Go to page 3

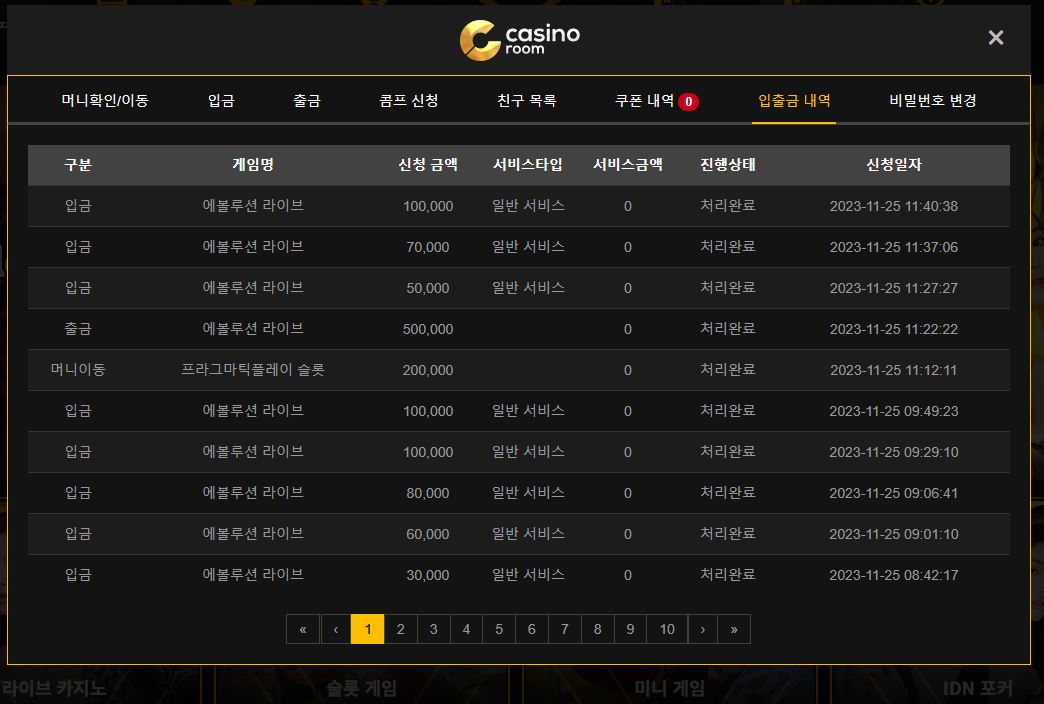433,629
